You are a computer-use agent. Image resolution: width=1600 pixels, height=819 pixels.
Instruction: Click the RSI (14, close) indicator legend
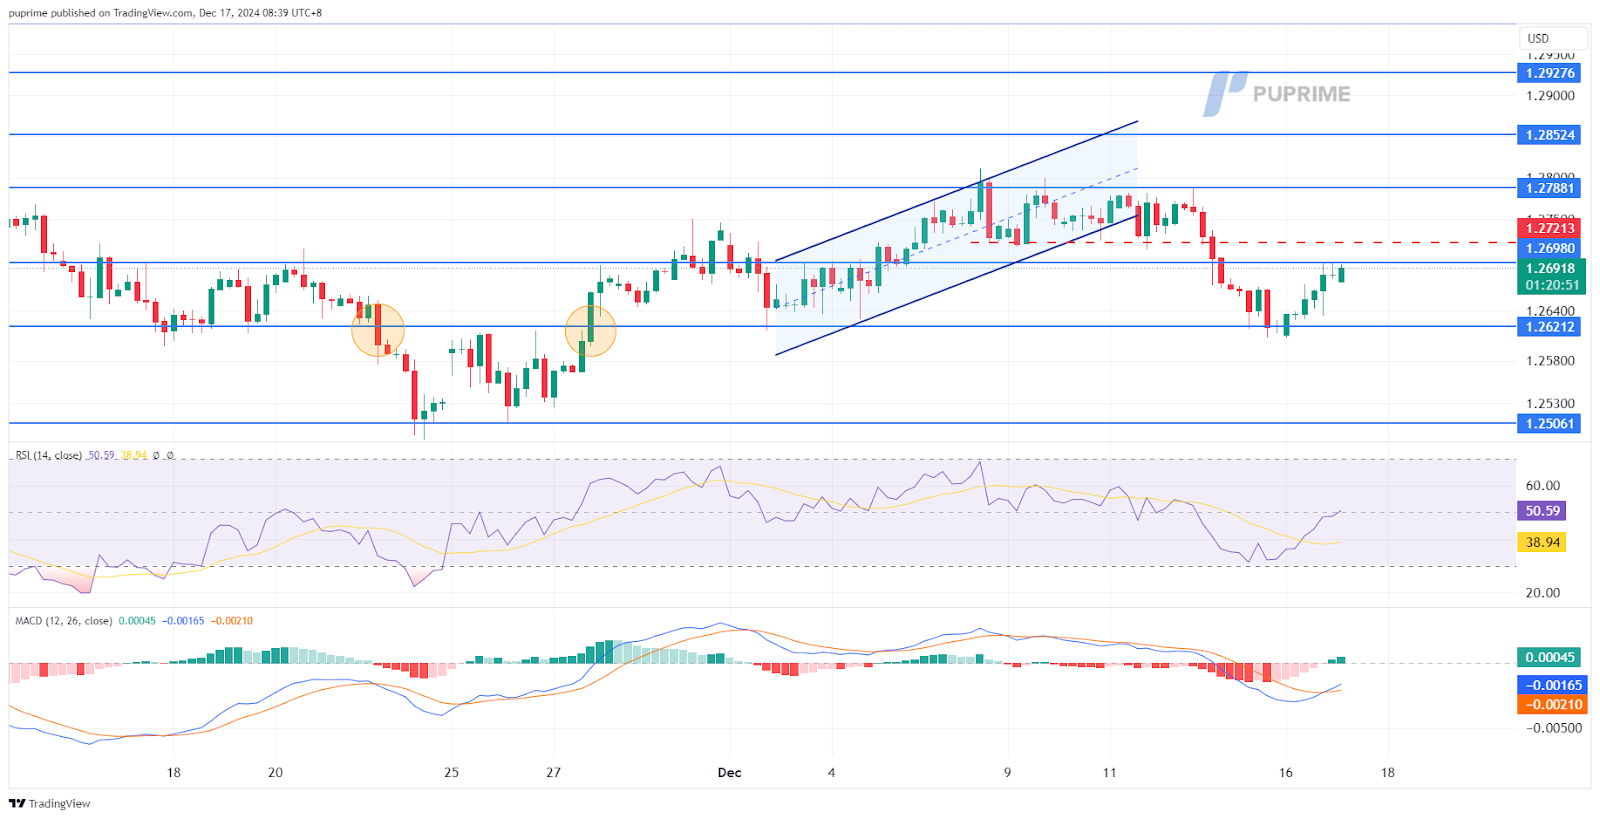pyautogui.click(x=48, y=455)
